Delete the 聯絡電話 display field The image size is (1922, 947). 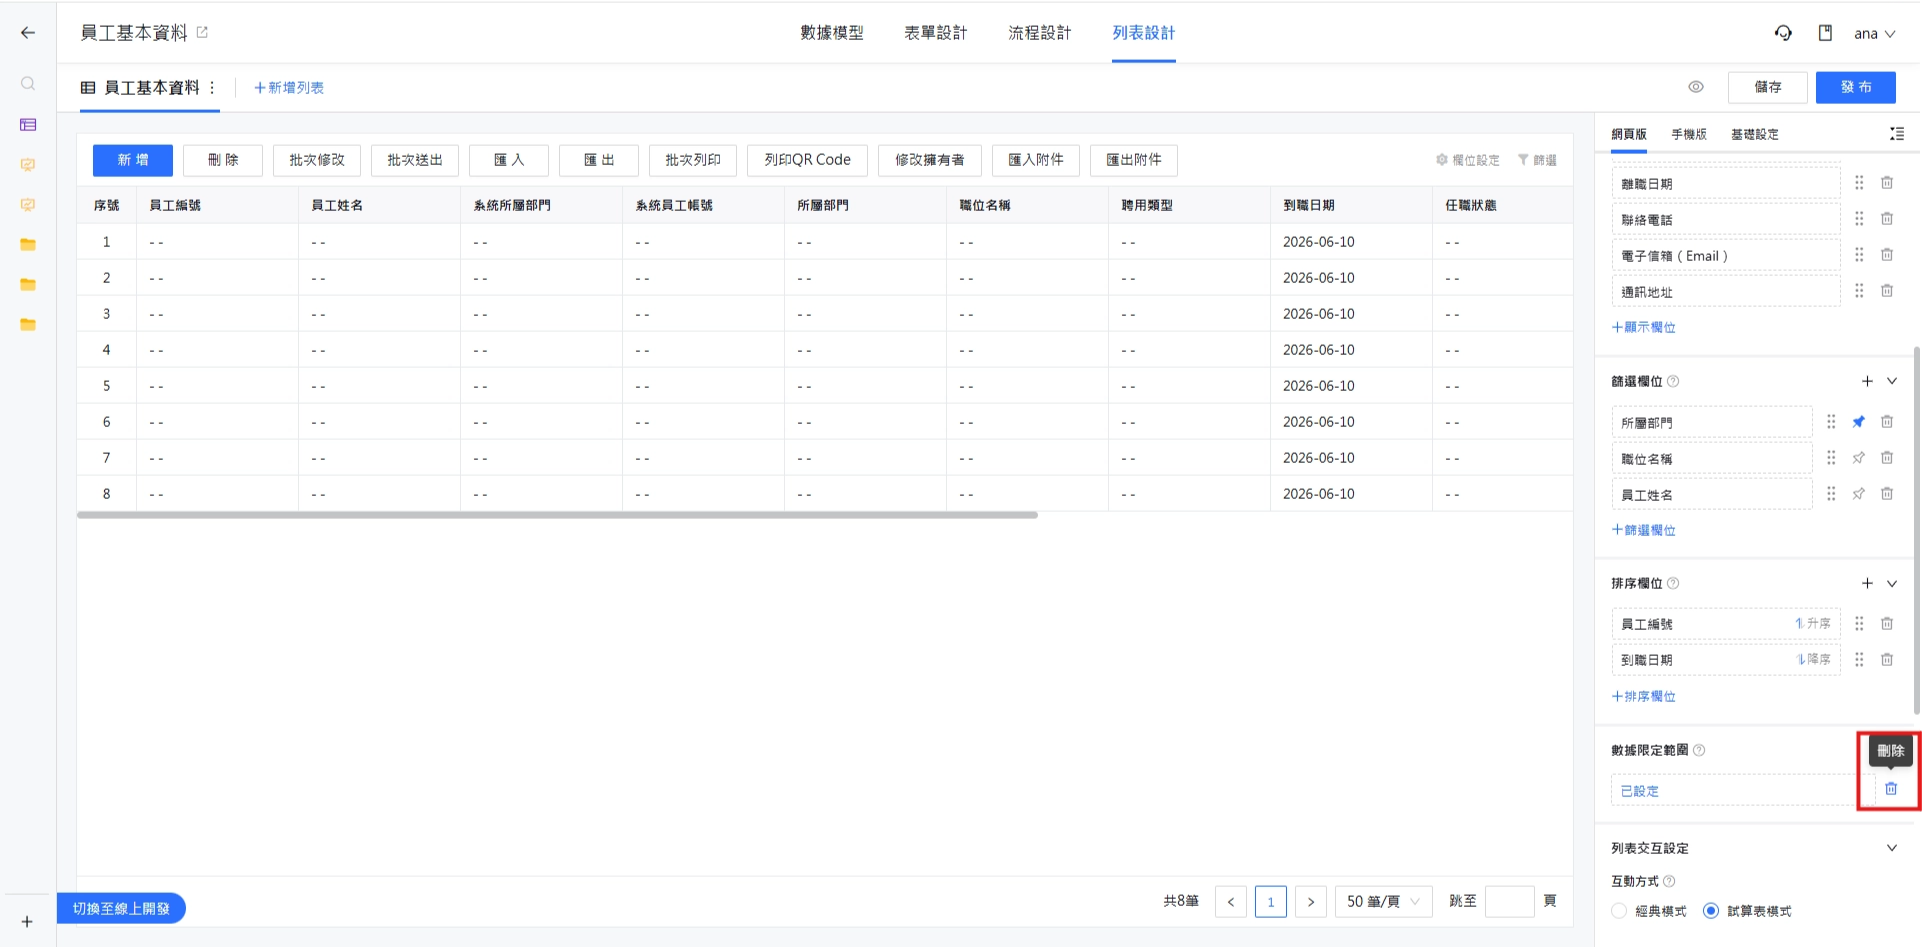point(1887,219)
